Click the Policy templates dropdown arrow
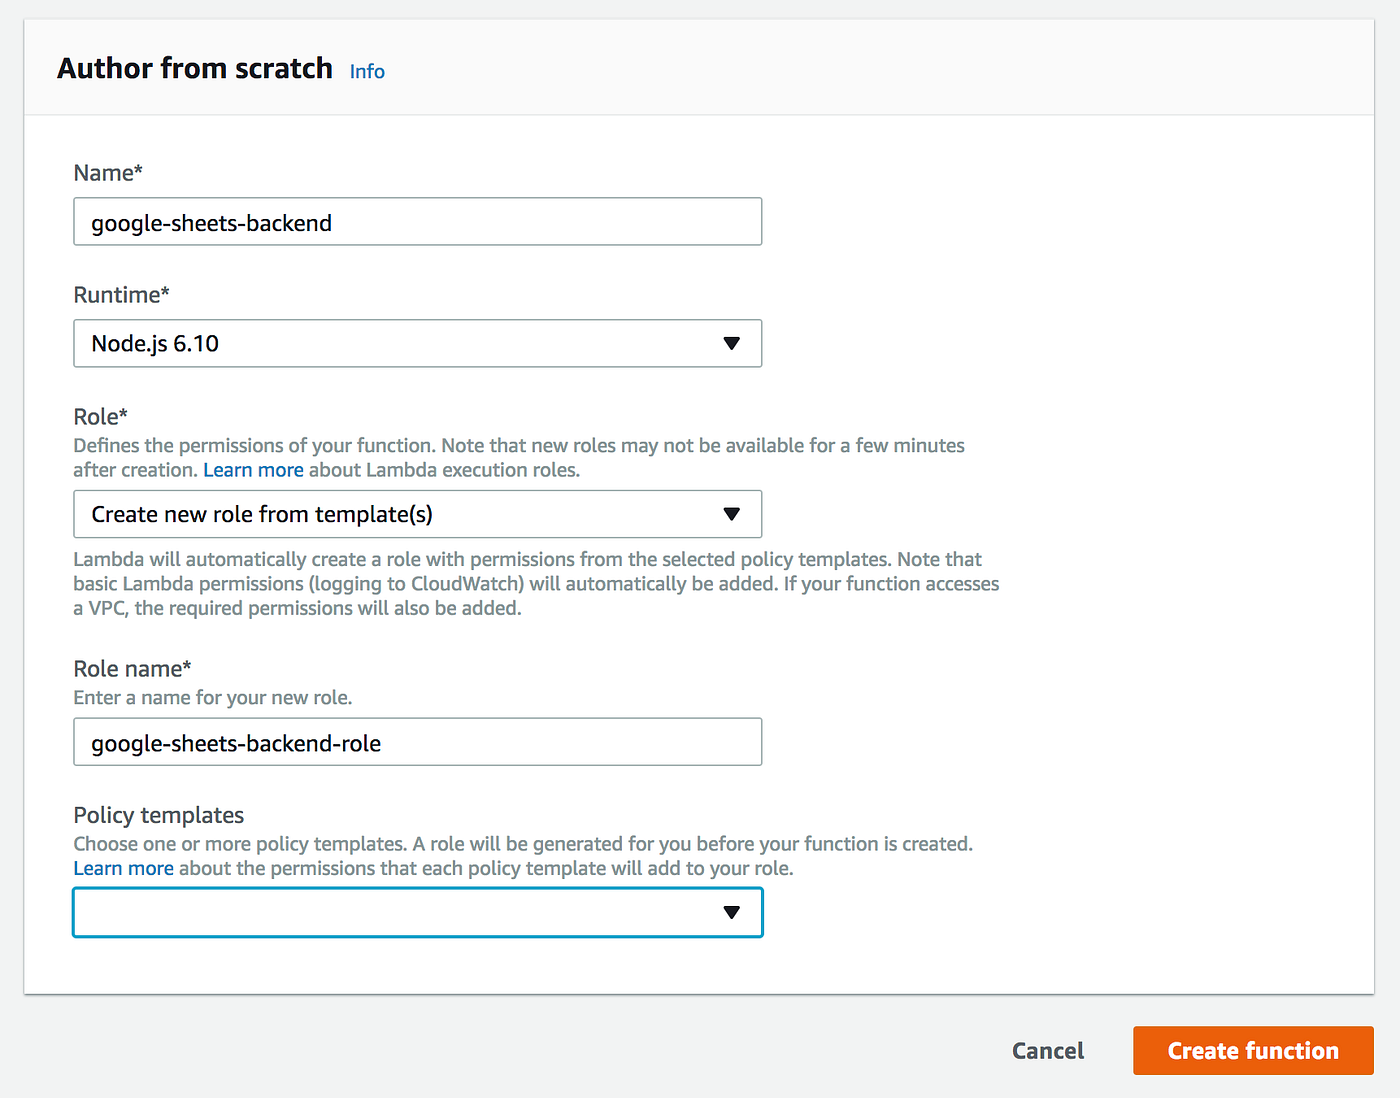 [731, 912]
